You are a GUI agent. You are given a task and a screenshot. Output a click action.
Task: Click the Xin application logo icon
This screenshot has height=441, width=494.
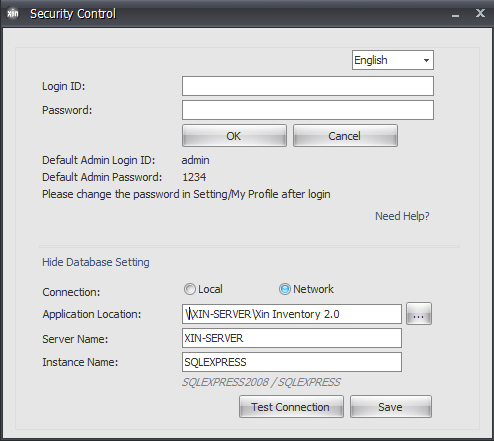pos(13,14)
